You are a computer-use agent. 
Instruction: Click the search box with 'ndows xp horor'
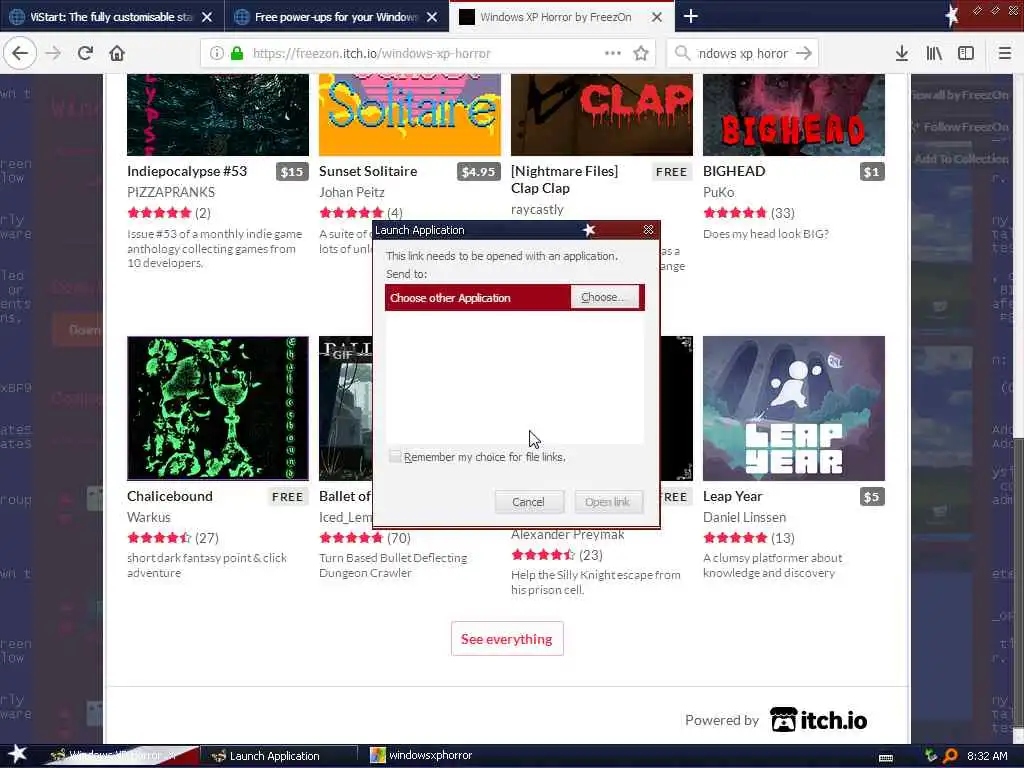click(x=743, y=54)
